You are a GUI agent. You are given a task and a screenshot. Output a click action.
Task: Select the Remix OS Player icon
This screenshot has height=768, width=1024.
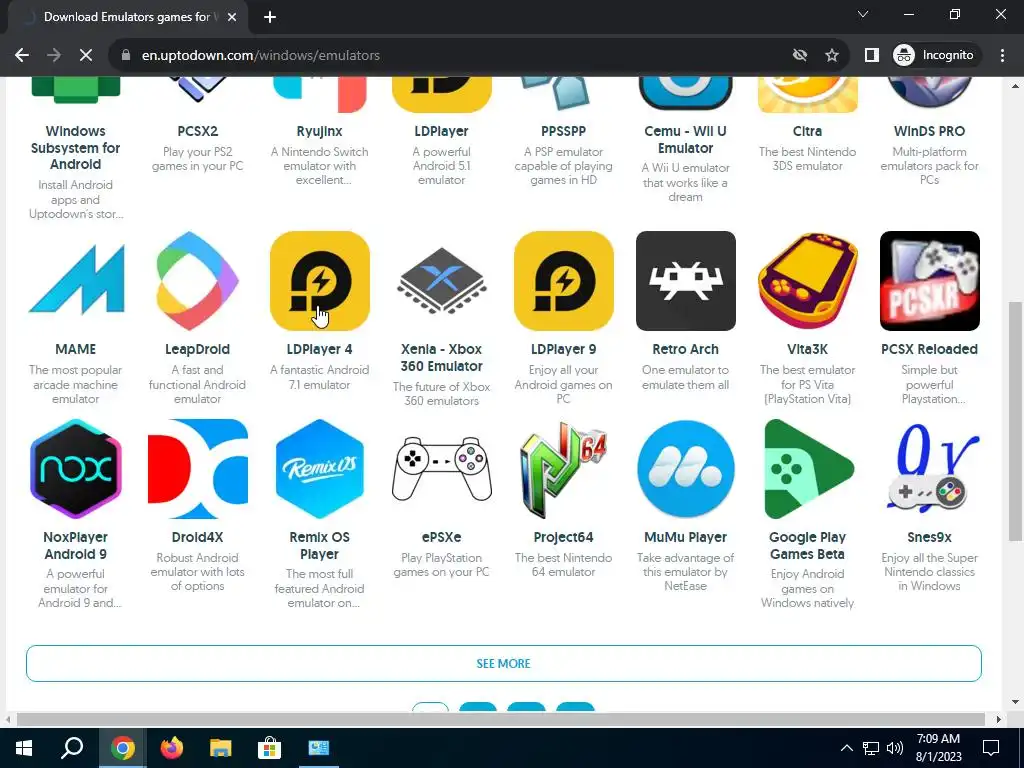coord(319,469)
